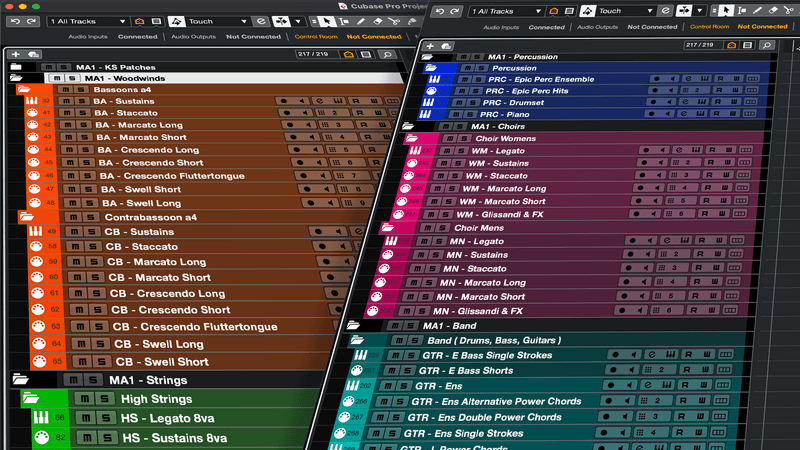Click the monitor speaker icon on WM - Legato
This screenshot has width=800, height=450.
click(x=662, y=151)
